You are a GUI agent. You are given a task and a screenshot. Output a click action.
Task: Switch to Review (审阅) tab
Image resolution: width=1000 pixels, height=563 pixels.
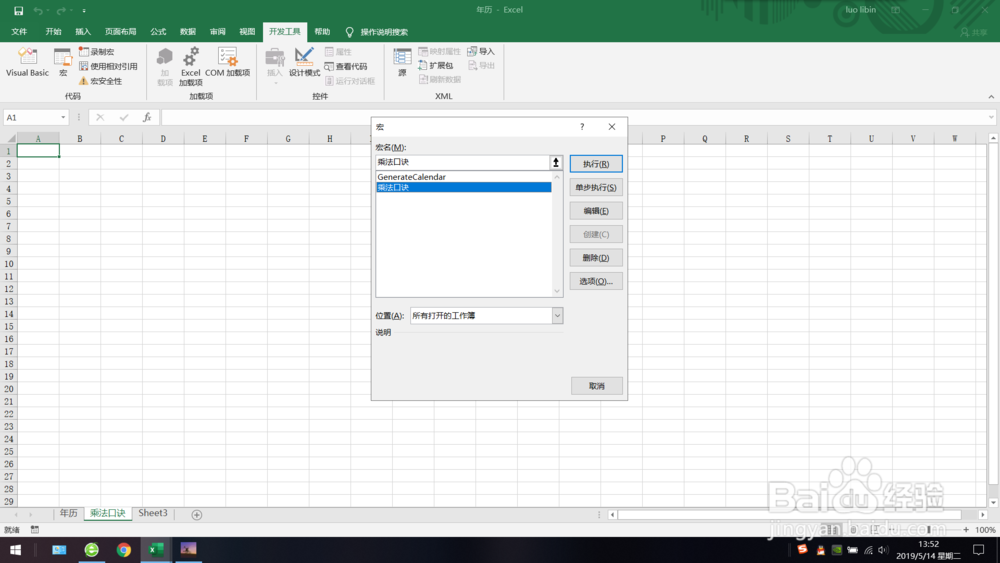point(217,32)
